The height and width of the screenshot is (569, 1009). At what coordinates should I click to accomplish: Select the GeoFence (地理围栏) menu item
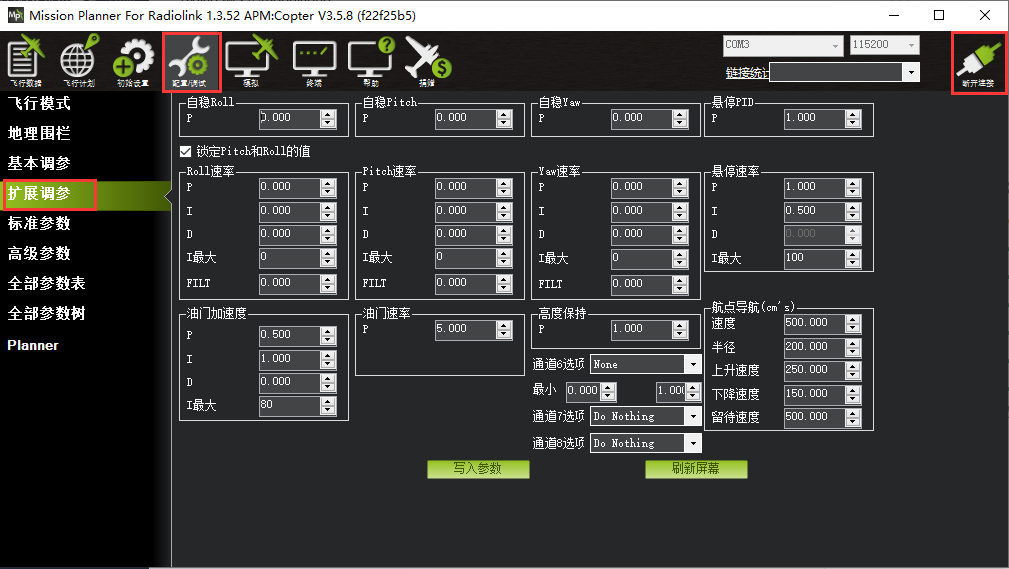(x=39, y=133)
